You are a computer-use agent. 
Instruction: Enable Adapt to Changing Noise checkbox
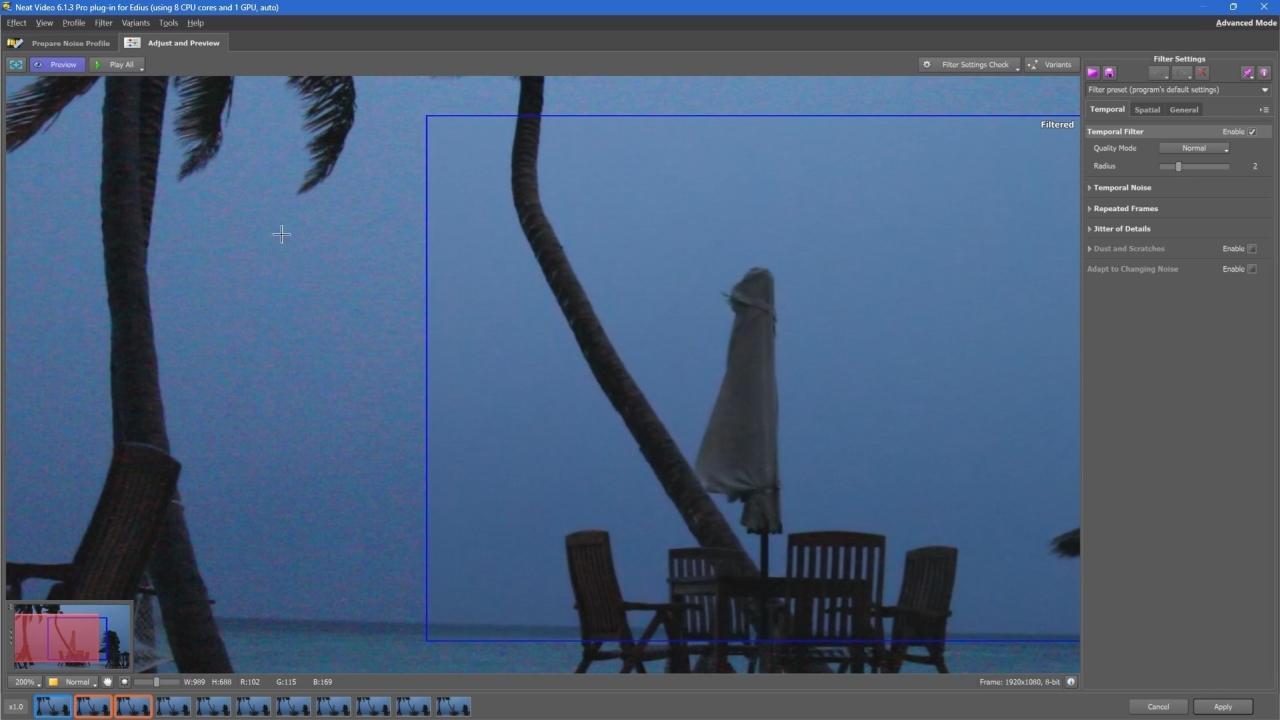1252,269
